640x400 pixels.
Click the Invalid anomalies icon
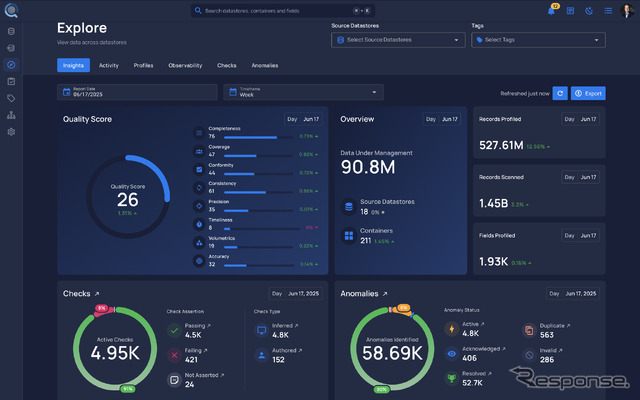click(x=529, y=355)
